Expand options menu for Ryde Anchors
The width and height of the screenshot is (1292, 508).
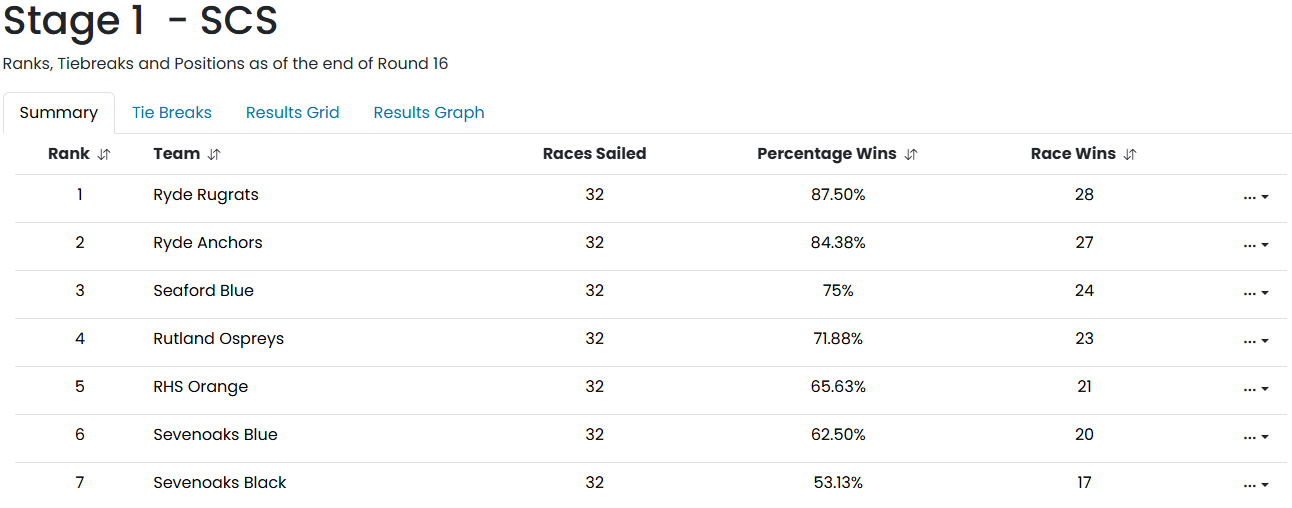coord(1256,245)
